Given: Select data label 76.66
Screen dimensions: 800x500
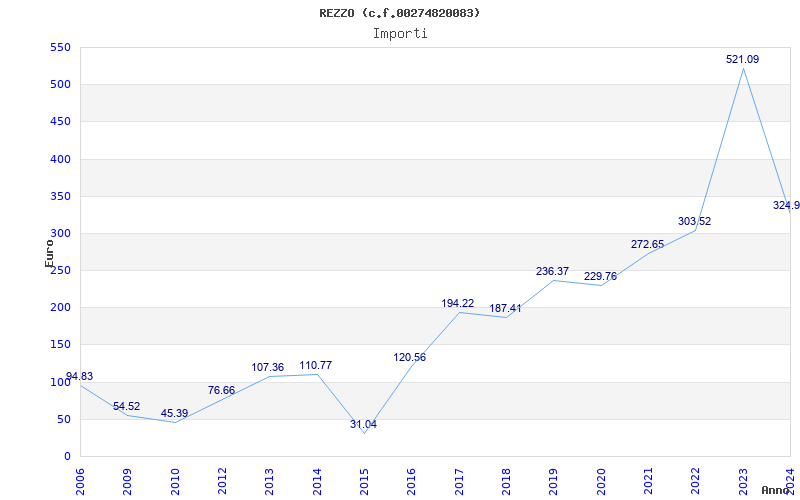Looking at the screenshot, I should pyautogui.click(x=221, y=390).
